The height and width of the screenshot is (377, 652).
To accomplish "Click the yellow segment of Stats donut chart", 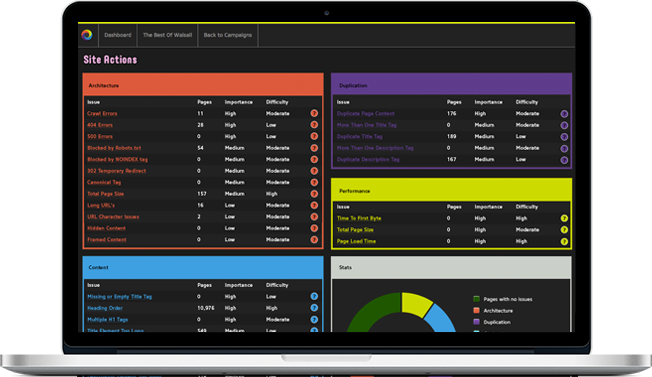I will [416, 303].
